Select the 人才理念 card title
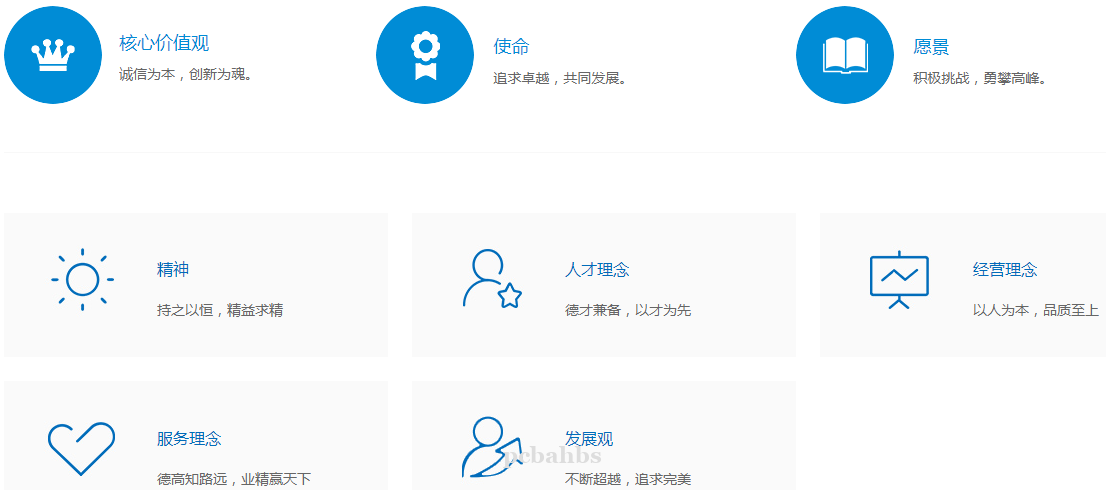1106x490 pixels. click(597, 270)
